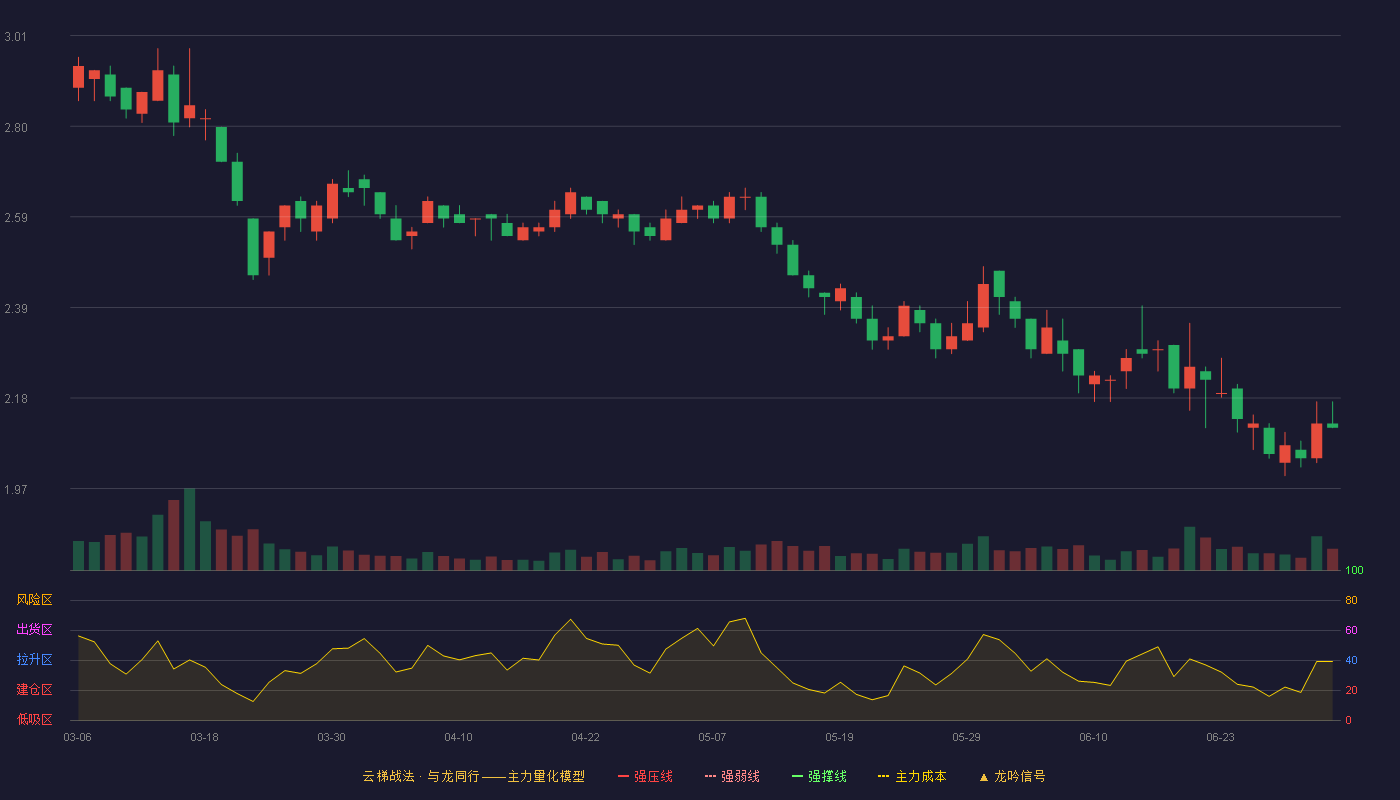
Task: Click the 05-07 date label
Action: [x=712, y=737]
